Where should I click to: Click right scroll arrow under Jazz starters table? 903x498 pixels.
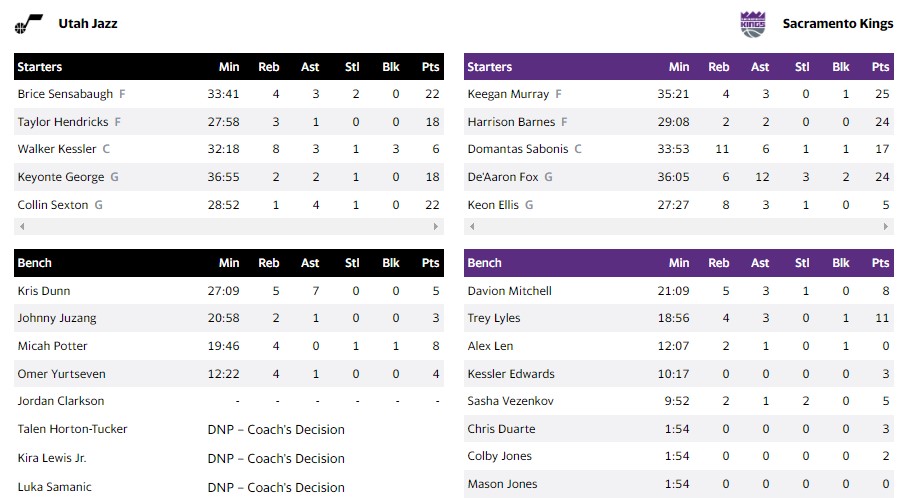(436, 227)
